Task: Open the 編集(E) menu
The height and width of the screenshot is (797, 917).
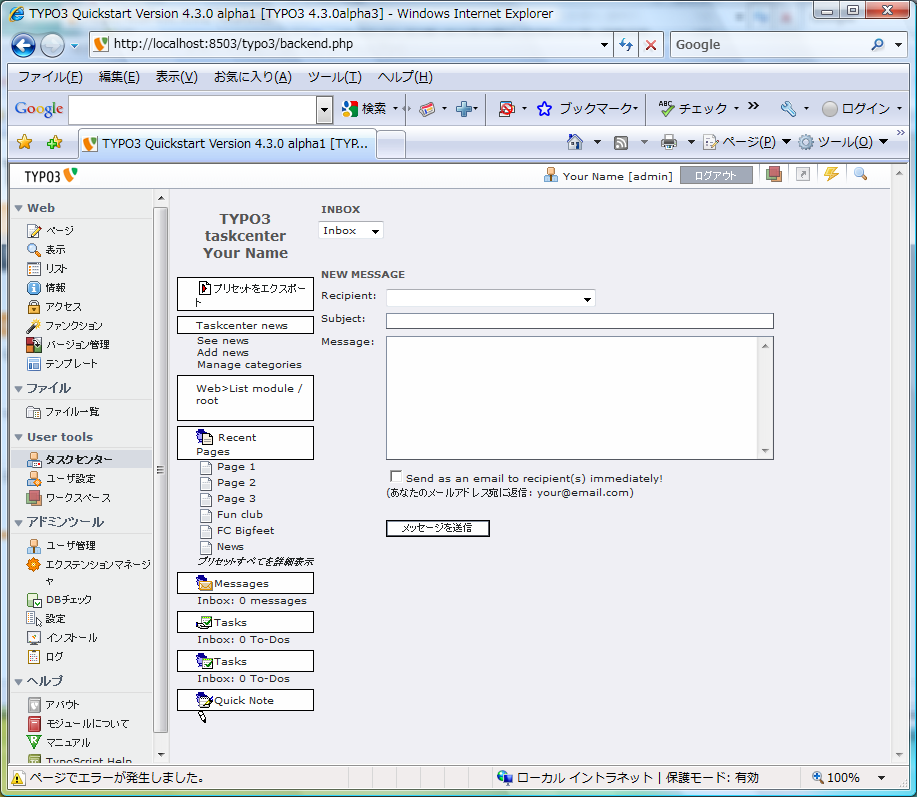Action: [119, 77]
